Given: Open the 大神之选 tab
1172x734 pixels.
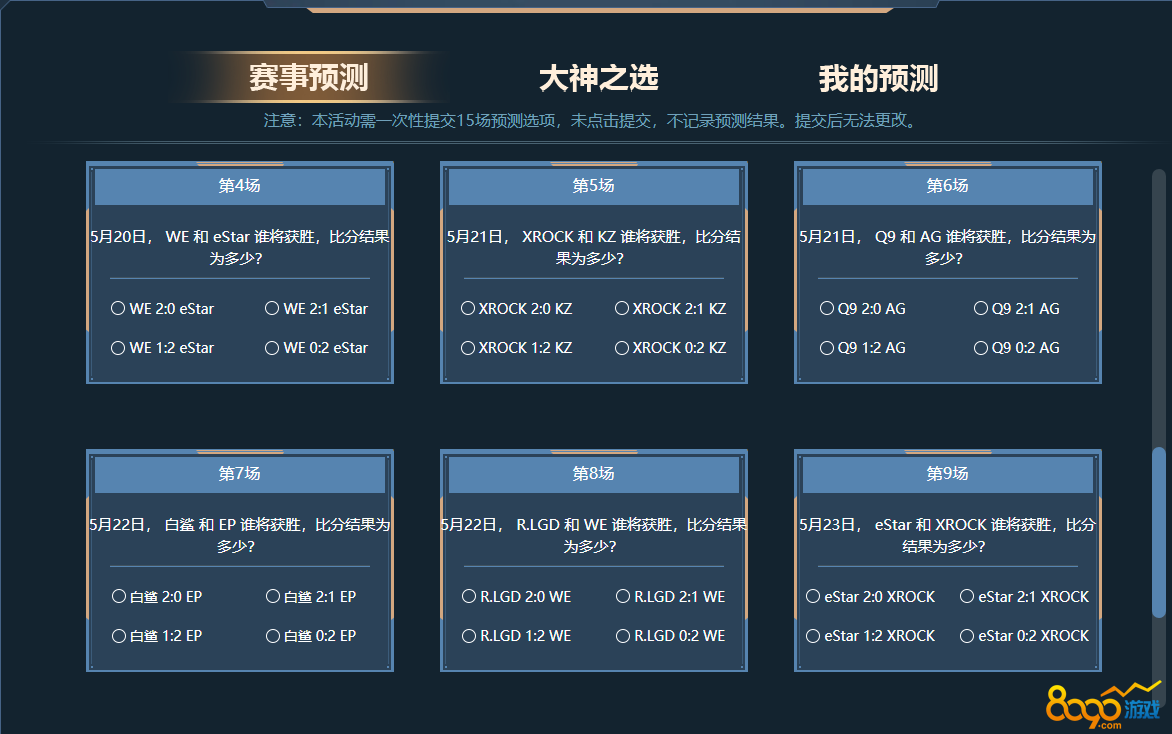Looking at the screenshot, I should tap(598, 78).
